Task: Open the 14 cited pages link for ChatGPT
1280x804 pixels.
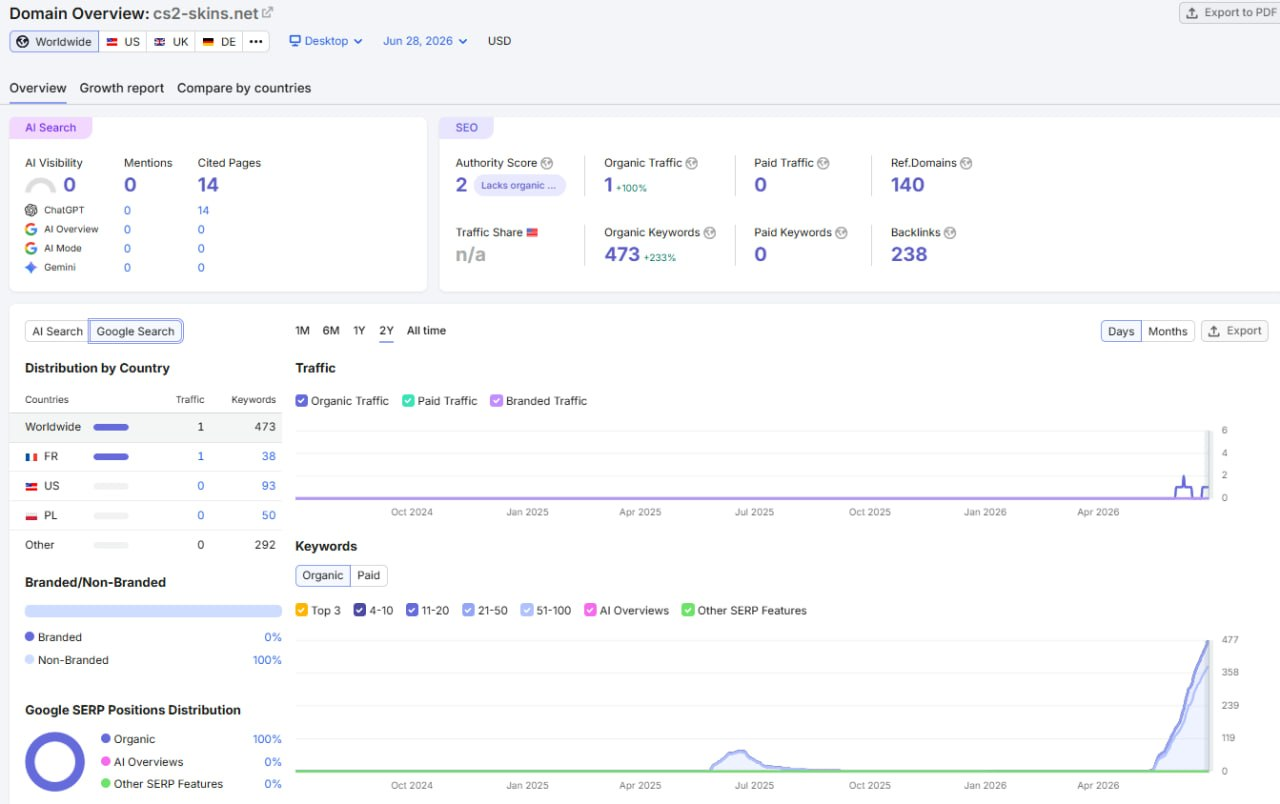Action: pyautogui.click(x=203, y=210)
